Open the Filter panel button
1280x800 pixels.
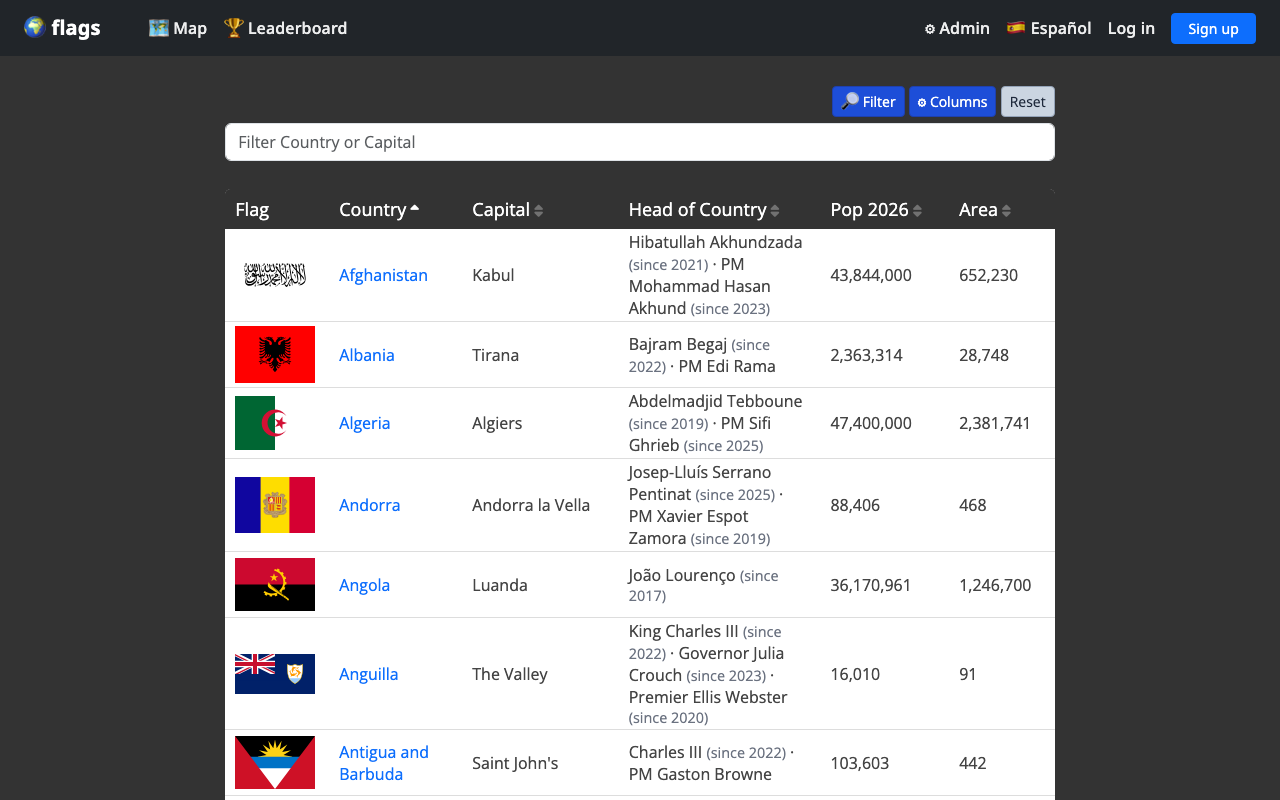click(x=868, y=102)
